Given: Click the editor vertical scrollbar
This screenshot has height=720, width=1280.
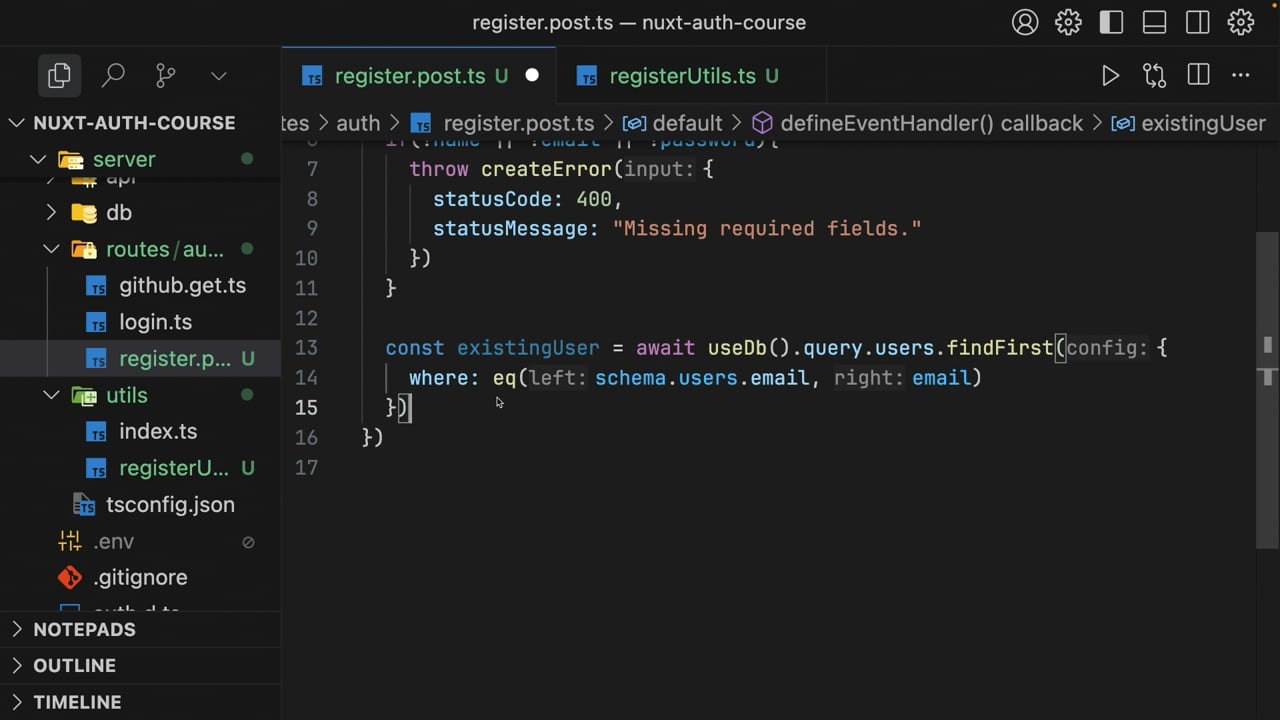Looking at the screenshot, I should [1267, 390].
